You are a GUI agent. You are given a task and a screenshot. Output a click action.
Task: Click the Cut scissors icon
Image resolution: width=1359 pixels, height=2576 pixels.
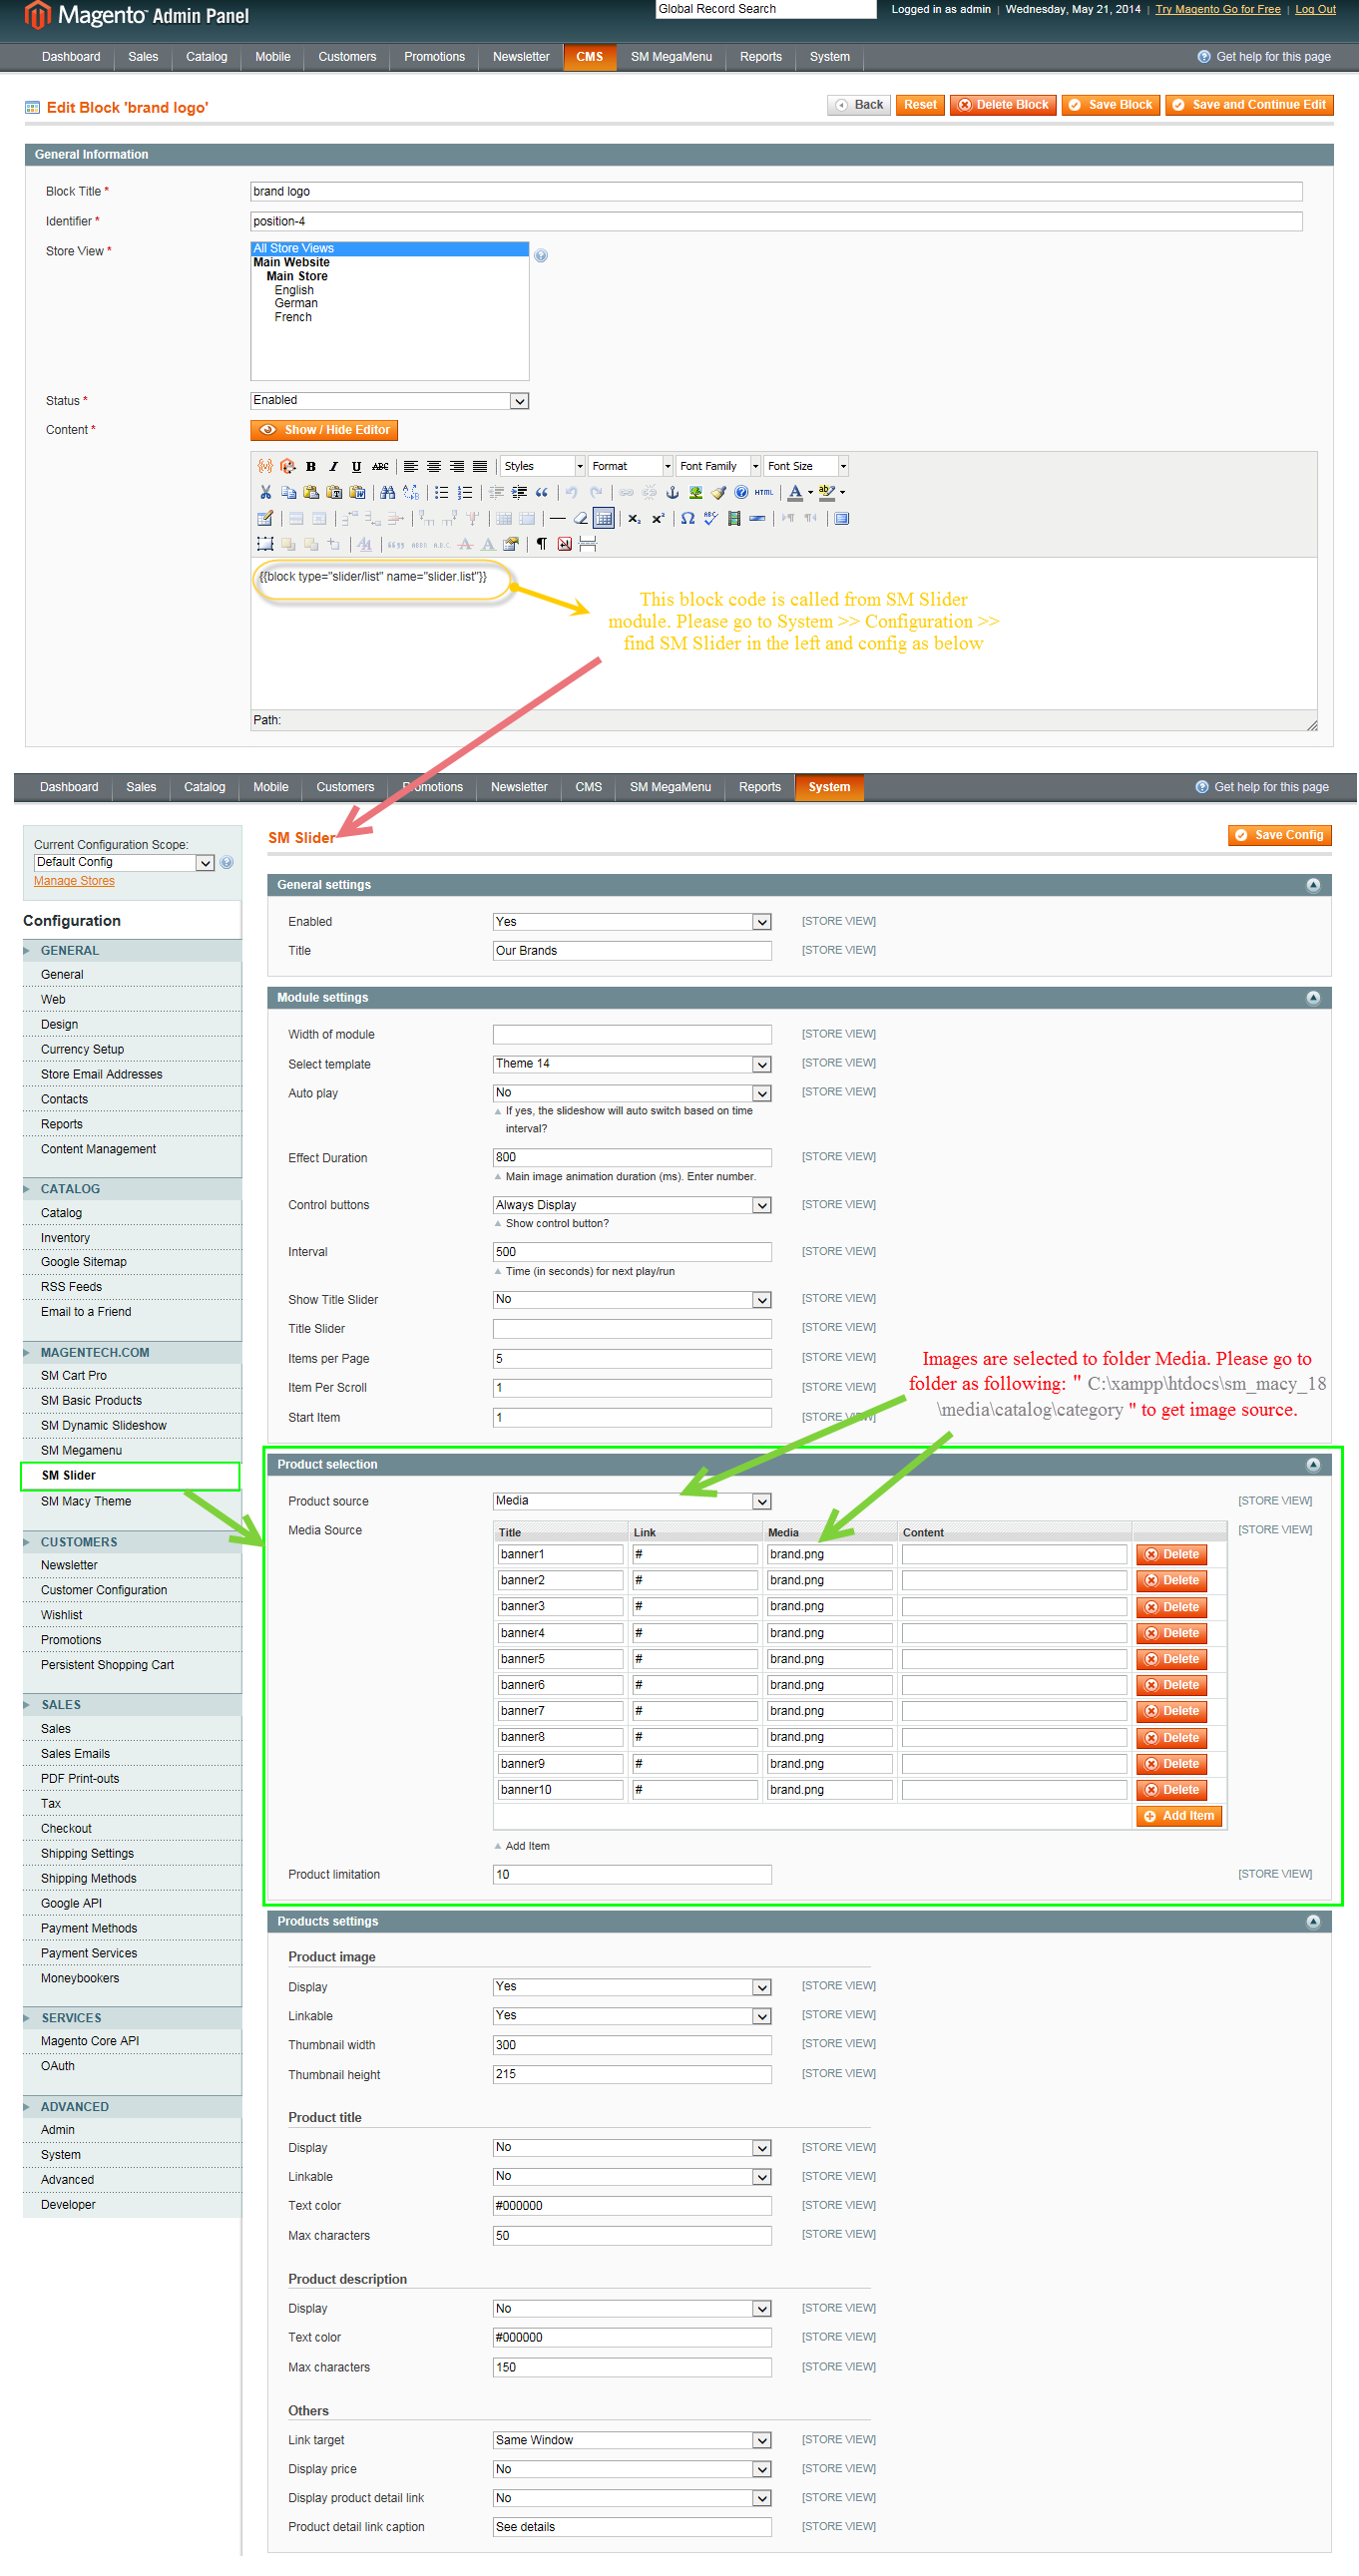click(x=266, y=493)
